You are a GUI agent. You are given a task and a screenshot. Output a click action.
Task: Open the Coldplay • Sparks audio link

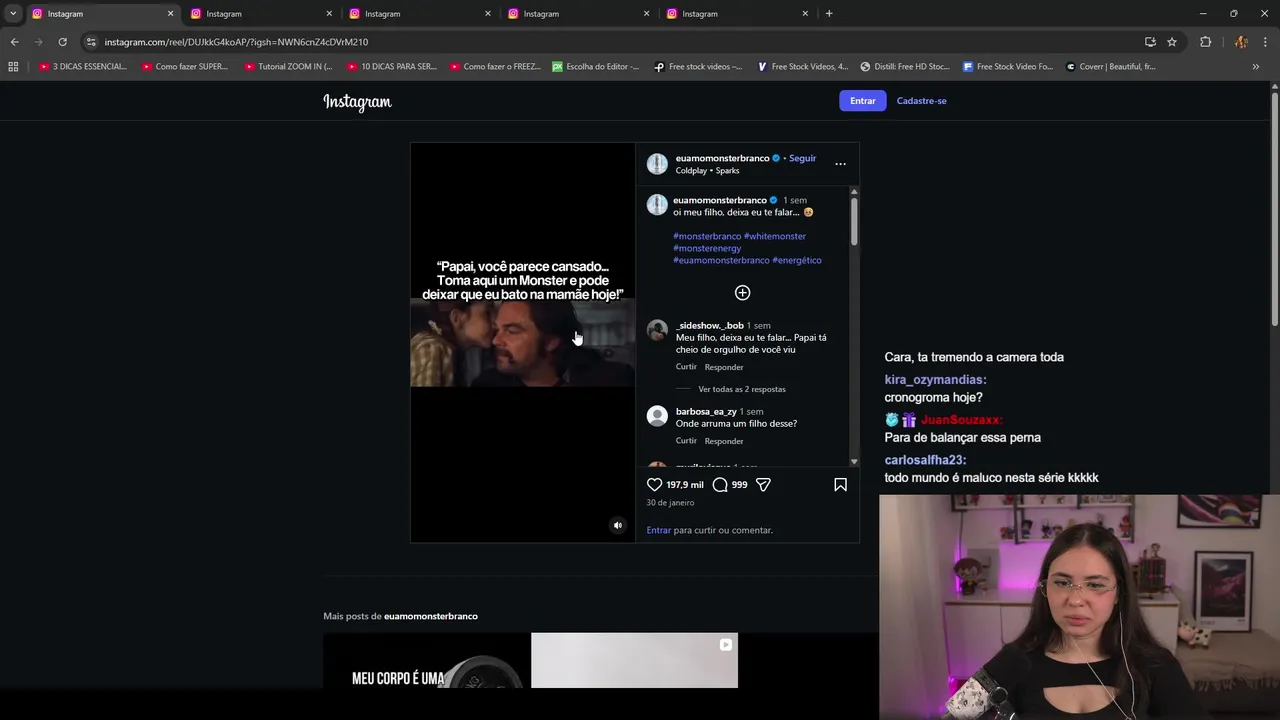coord(707,171)
